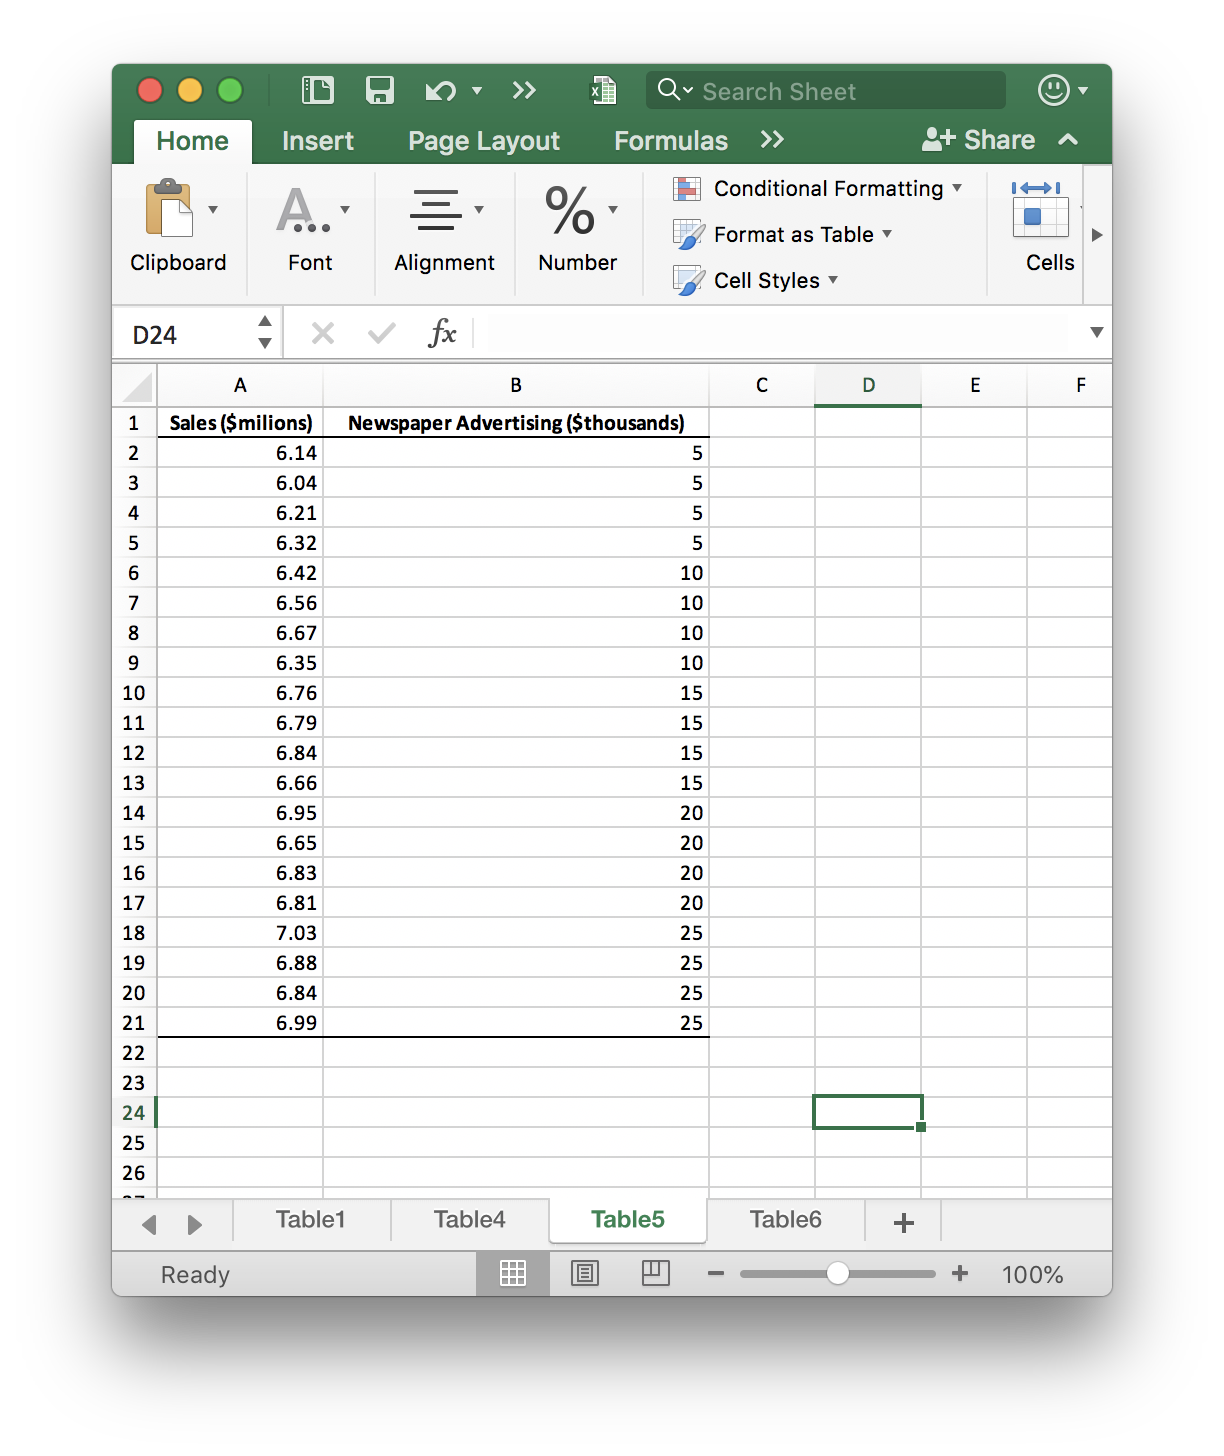Viewport: 1224px width, 1456px height.
Task: Switch to Normal view
Action: (513, 1273)
